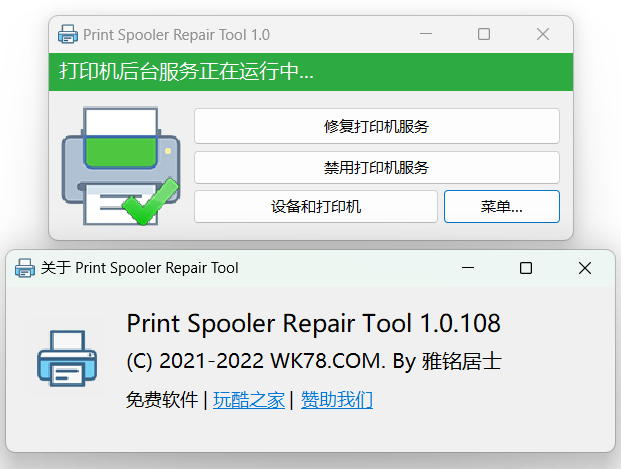Minimize the 关于 About window
This screenshot has height=469, width=621.
point(468,268)
